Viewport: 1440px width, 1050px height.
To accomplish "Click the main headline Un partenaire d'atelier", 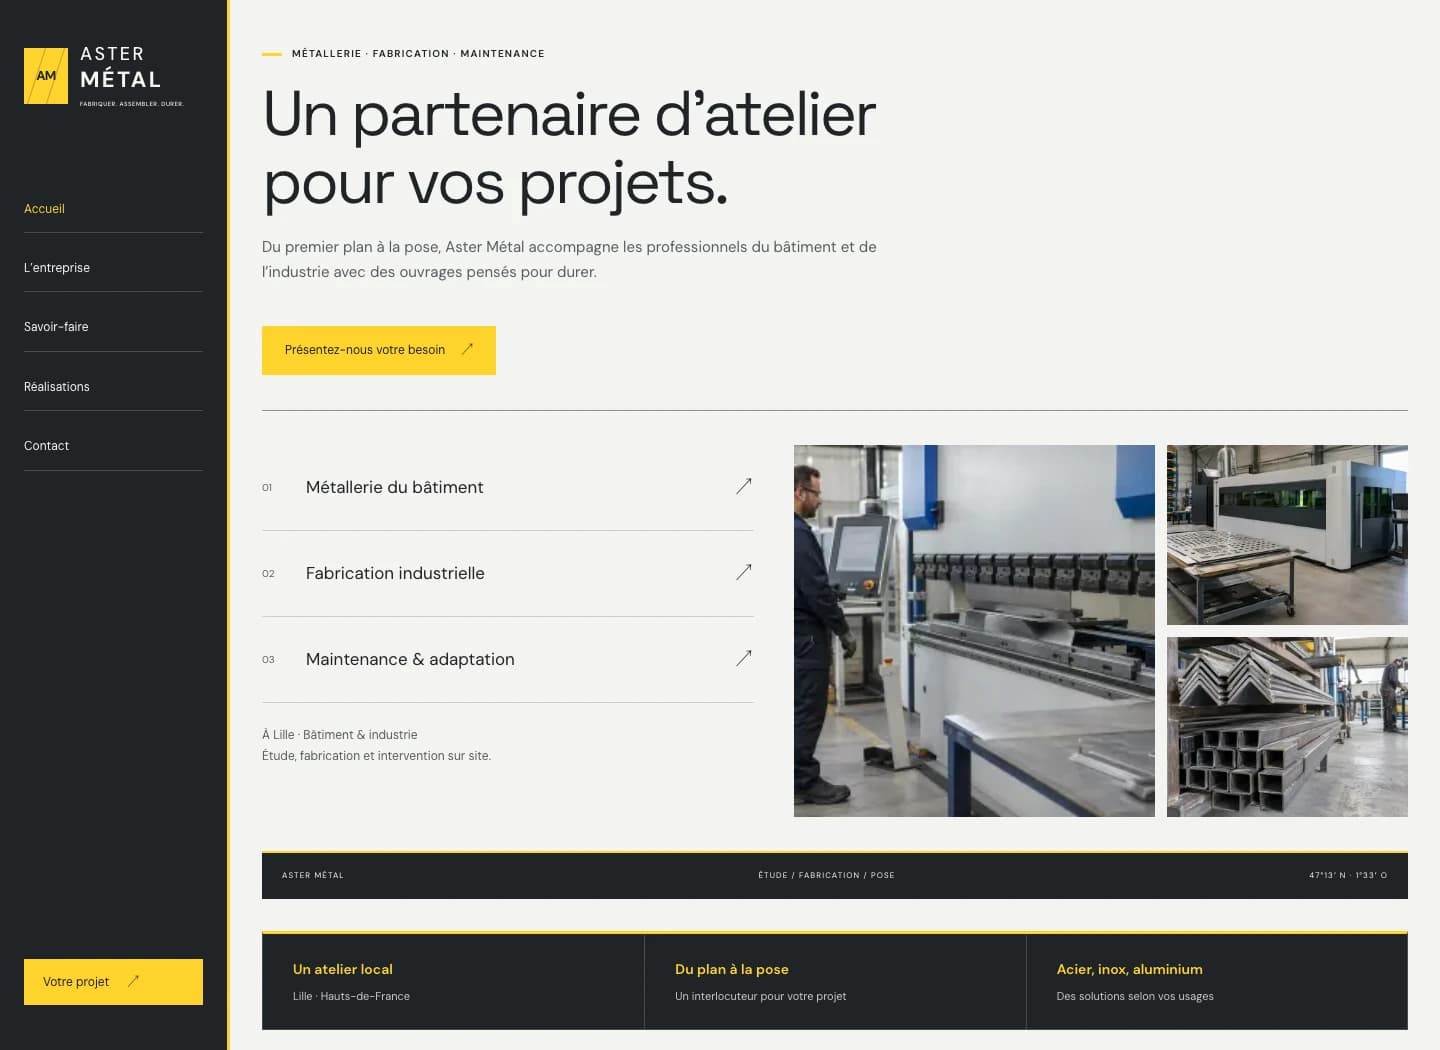I will tap(570, 148).
